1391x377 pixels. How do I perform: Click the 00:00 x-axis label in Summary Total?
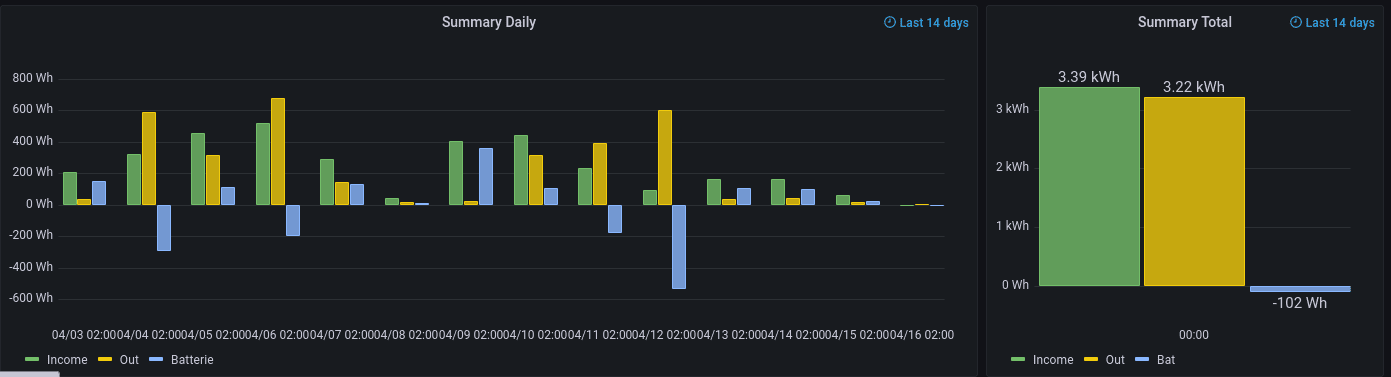(1194, 334)
